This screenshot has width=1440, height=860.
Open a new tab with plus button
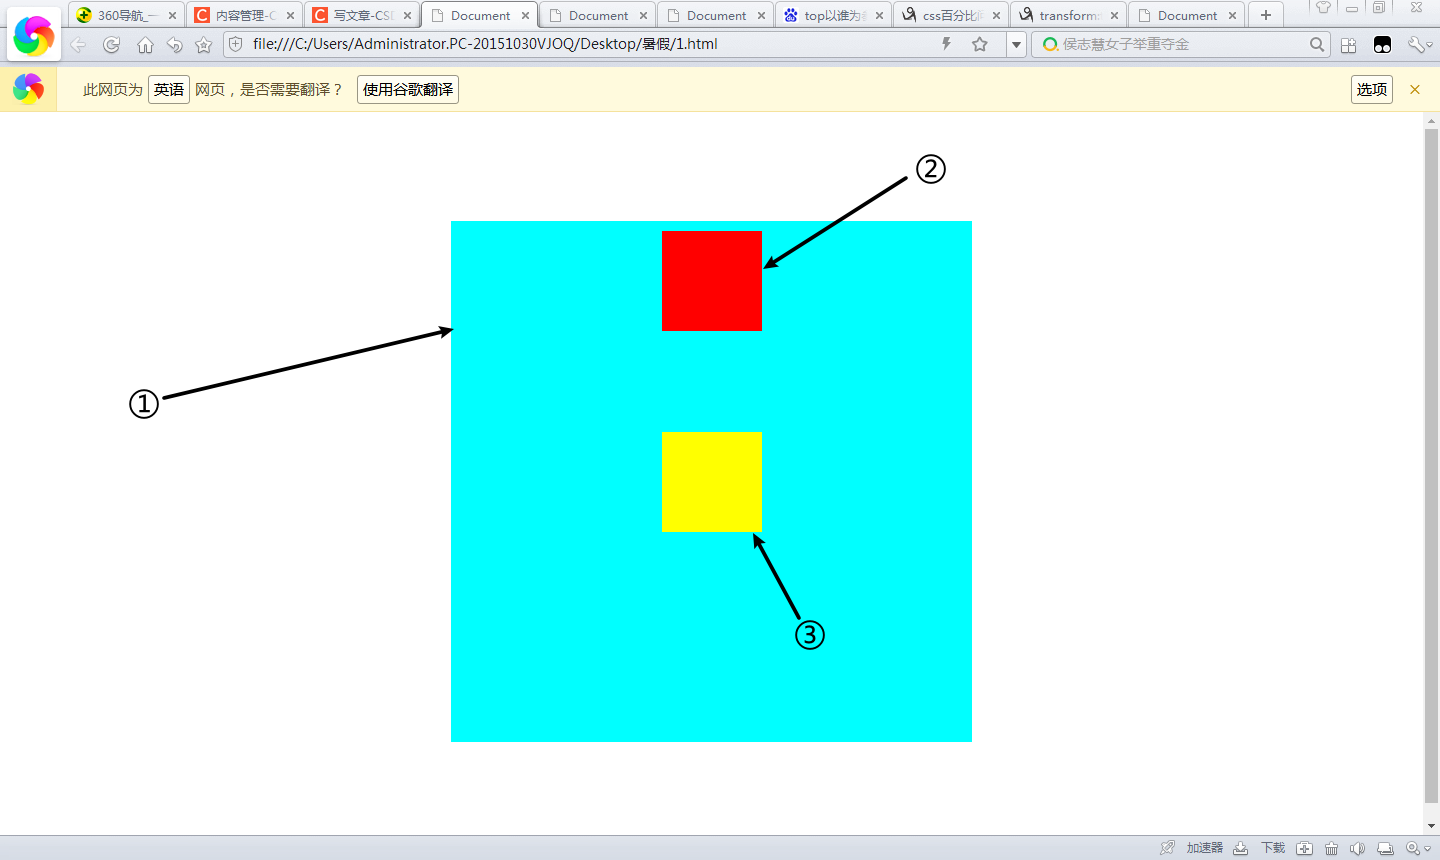1266,15
